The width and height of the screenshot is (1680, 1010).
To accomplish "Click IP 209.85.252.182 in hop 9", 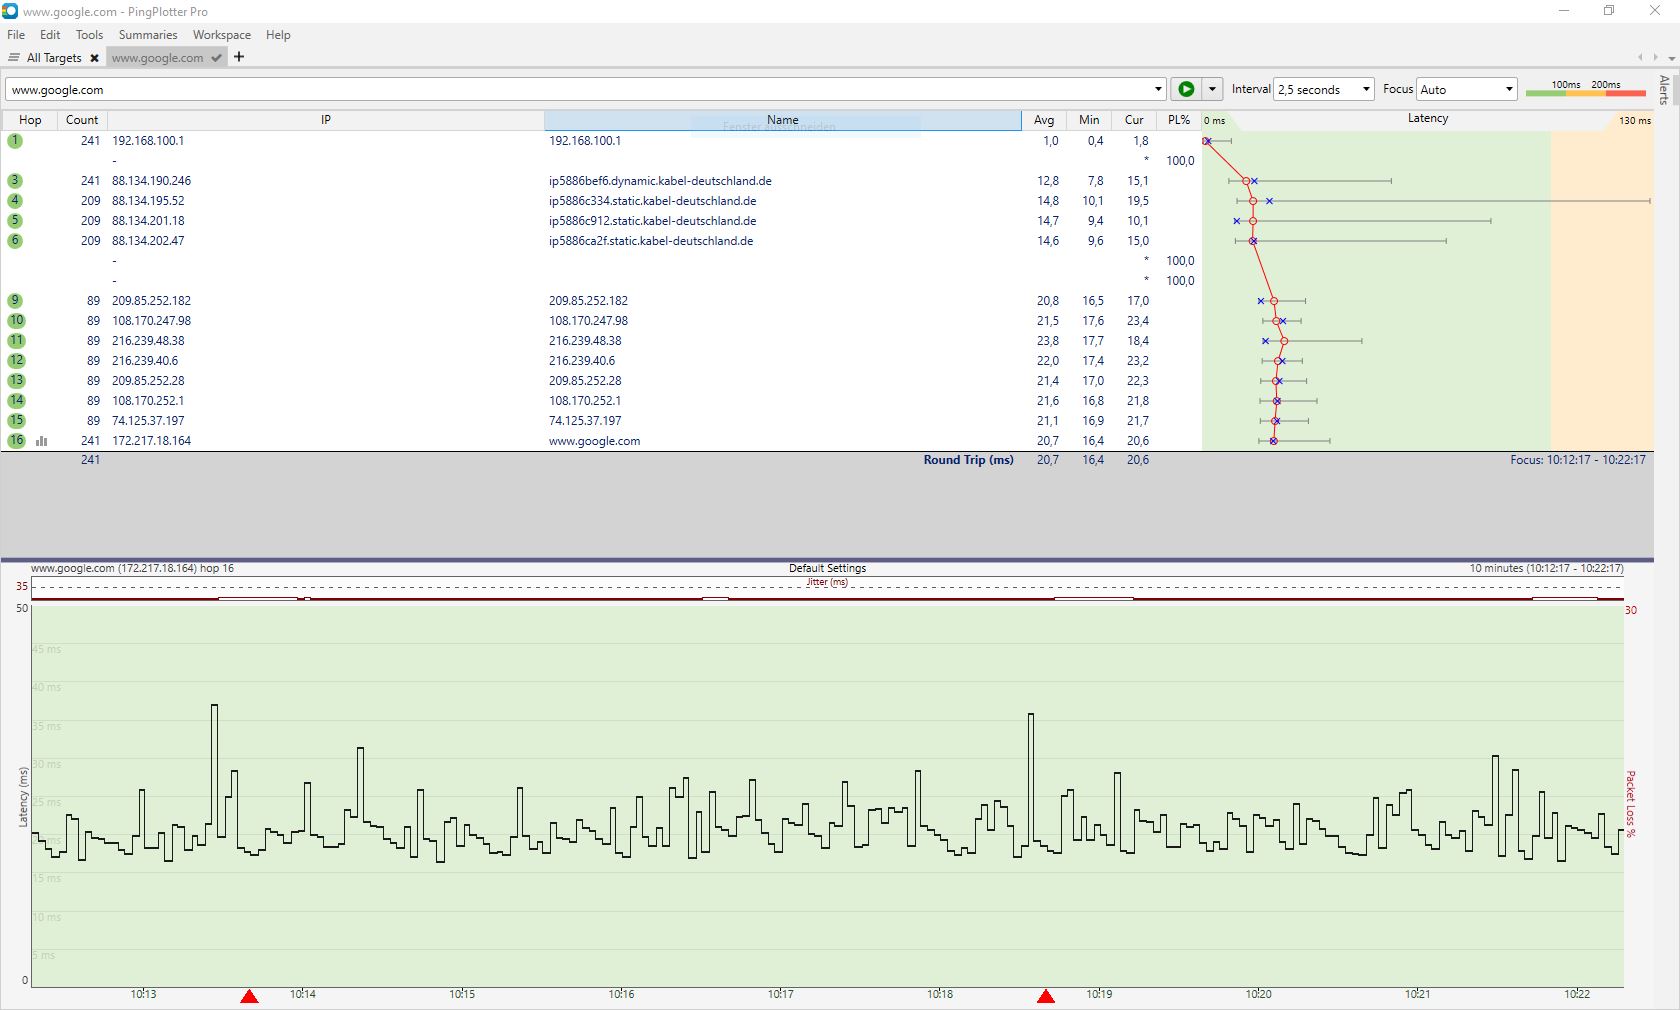I will 151,301.
